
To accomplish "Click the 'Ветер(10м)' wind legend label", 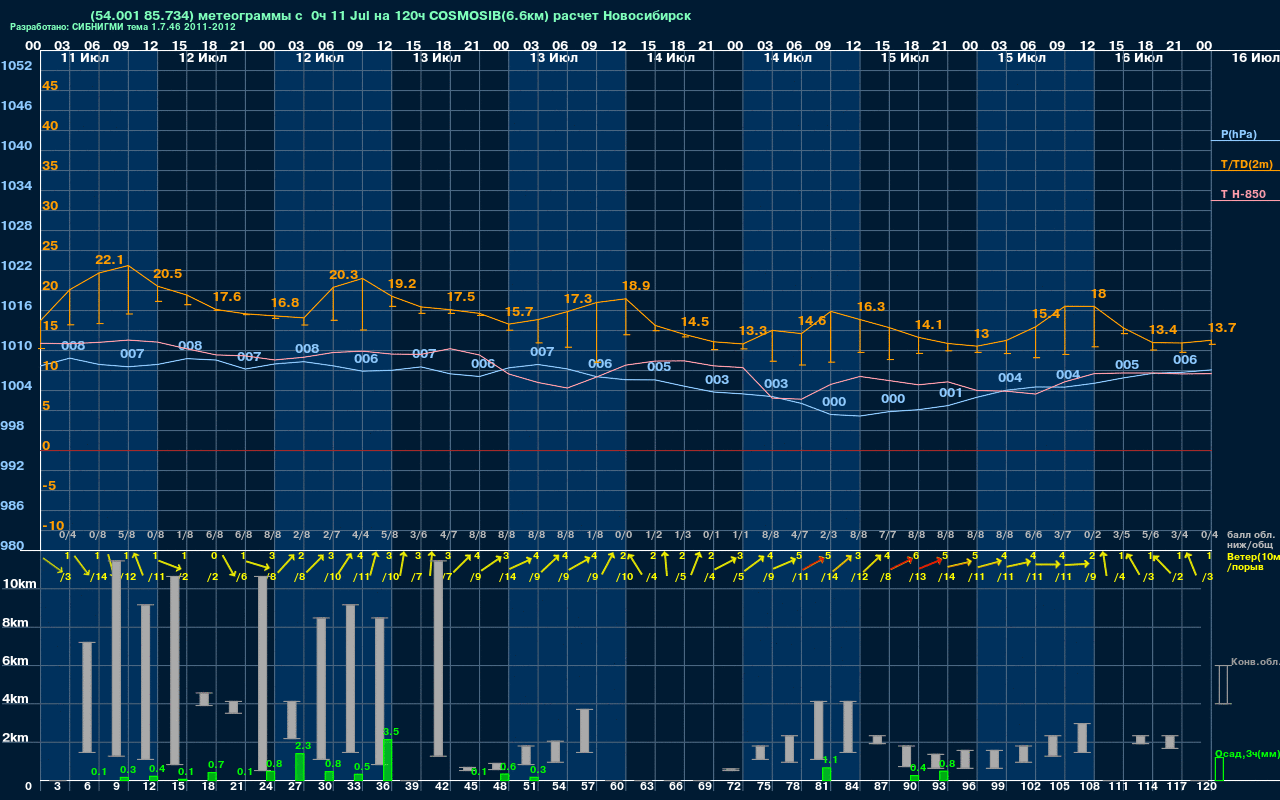I will pos(1252,556).
